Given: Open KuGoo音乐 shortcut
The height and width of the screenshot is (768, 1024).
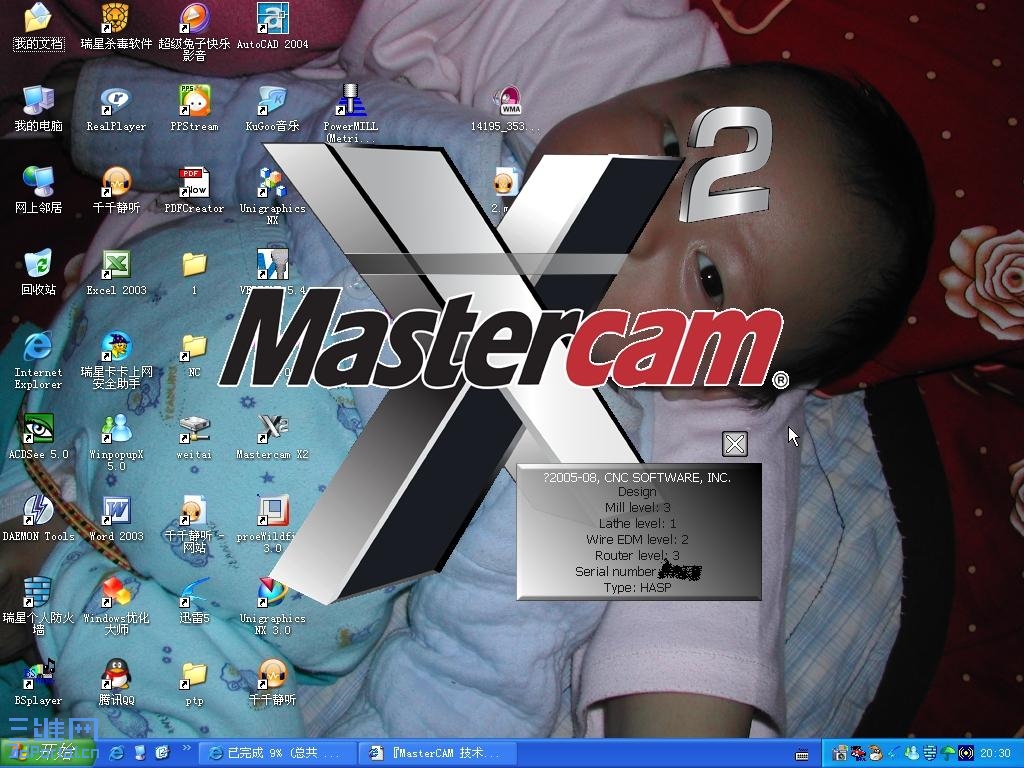Looking at the screenshot, I should click(x=272, y=109).
